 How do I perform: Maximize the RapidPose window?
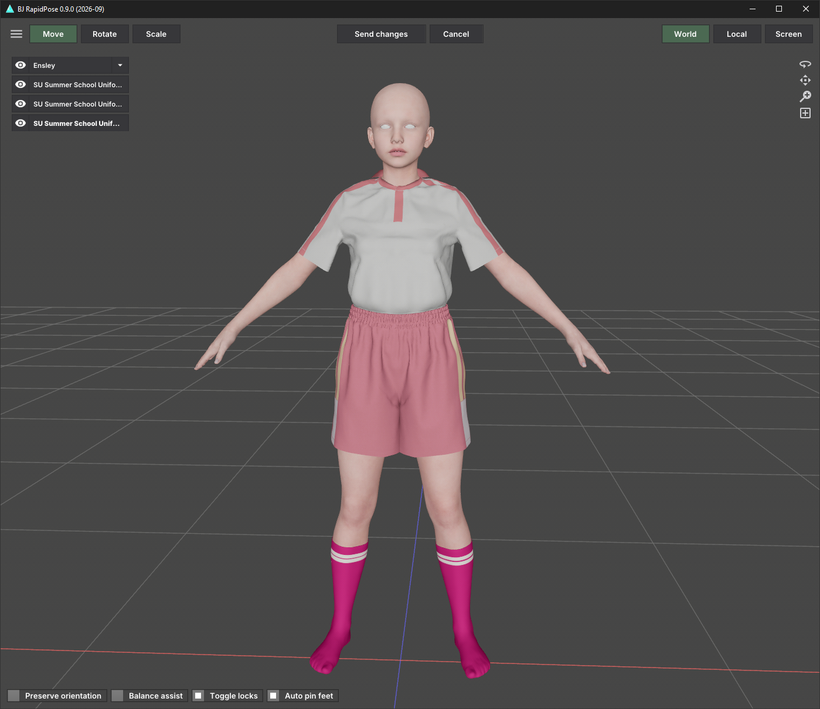[779, 9]
